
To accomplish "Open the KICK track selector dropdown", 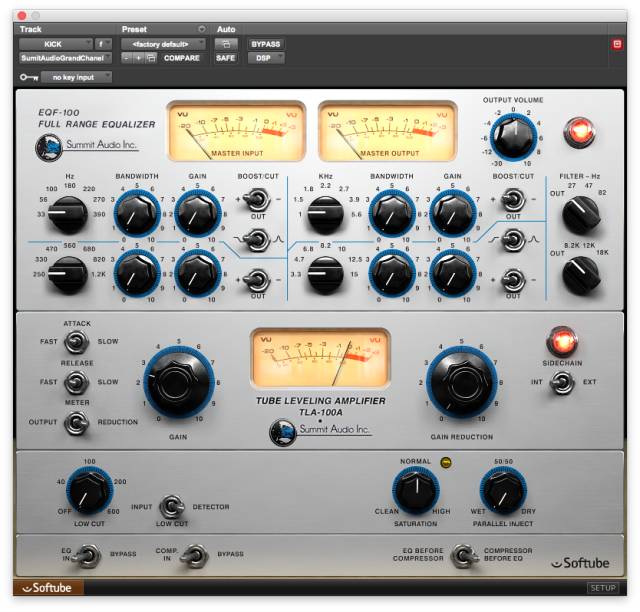I will point(56,44).
